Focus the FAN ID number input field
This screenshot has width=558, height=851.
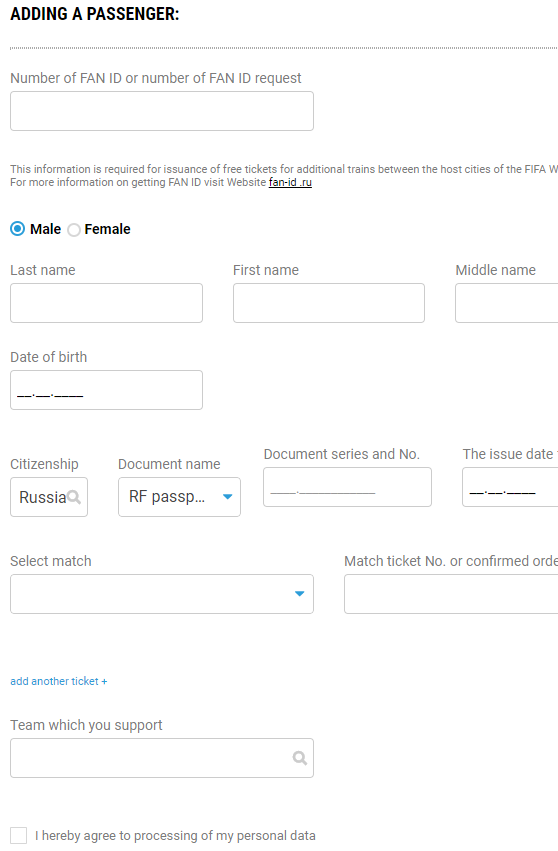tap(162, 111)
